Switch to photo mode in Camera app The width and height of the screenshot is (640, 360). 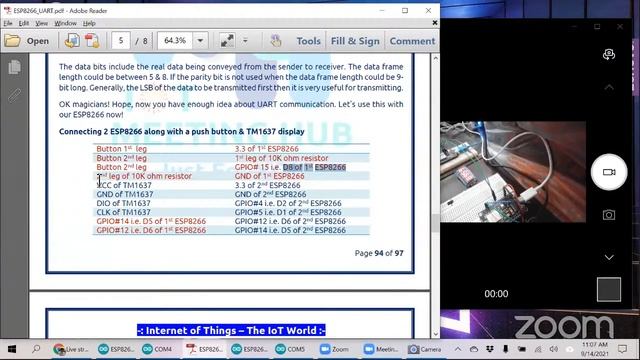(x=609, y=215)
